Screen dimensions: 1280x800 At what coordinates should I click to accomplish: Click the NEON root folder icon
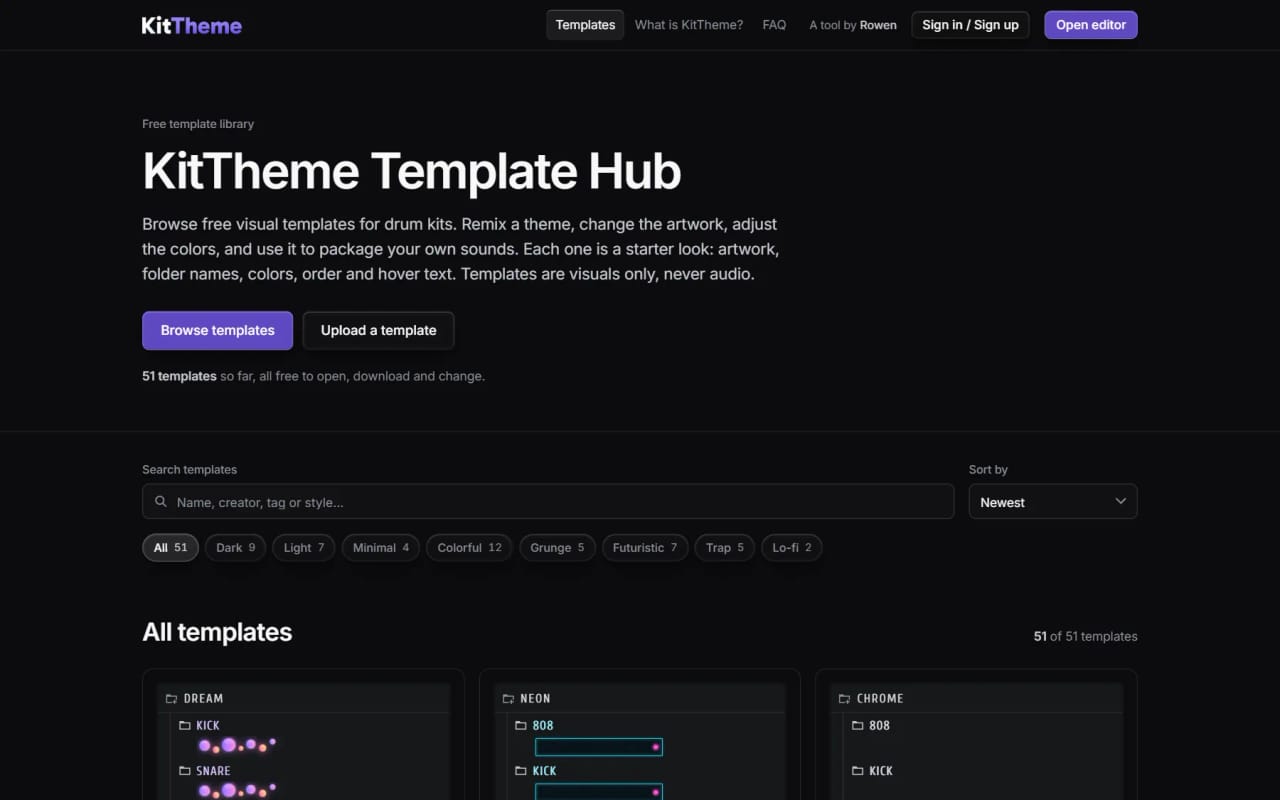click(509, 698)
